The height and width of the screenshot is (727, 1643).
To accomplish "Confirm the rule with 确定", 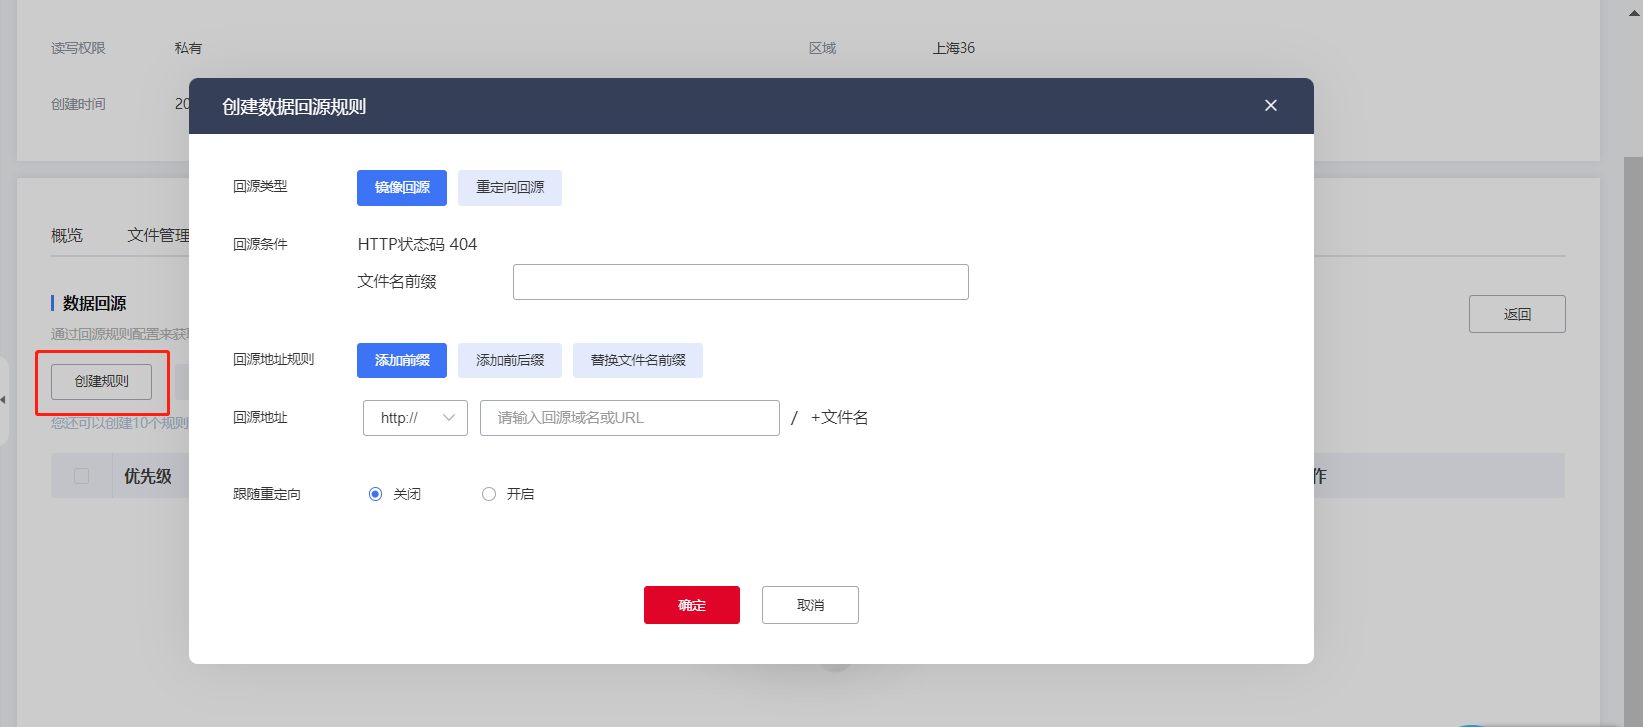I will 691,605.
